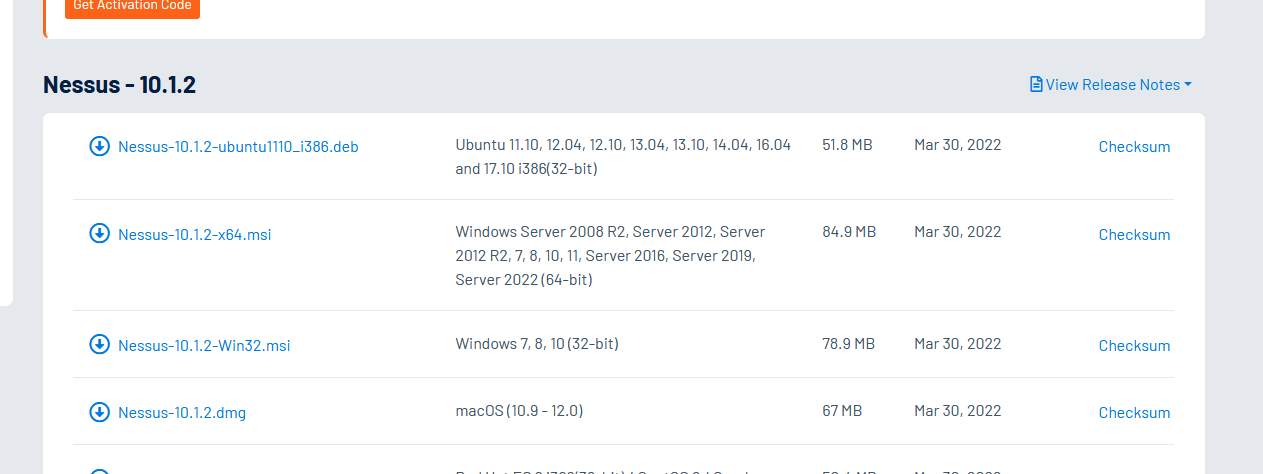This screenshot has width=1263, height=474.
Task: Select the 78.9 MB size value
Action: point(848,344)
